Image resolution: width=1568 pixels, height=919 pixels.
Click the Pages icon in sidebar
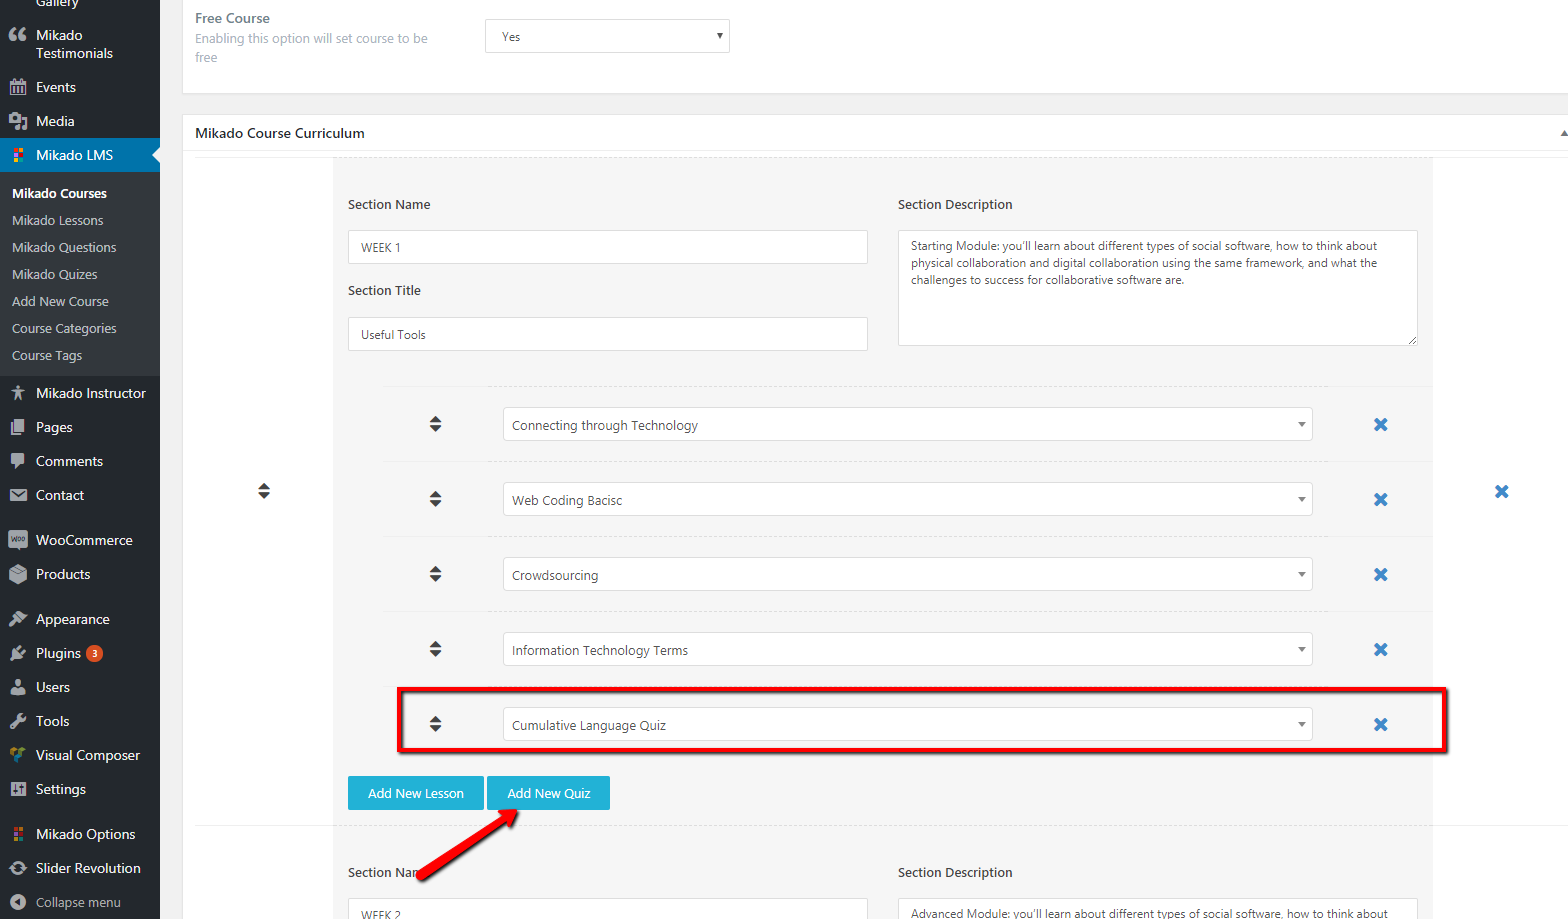(18, 427)
